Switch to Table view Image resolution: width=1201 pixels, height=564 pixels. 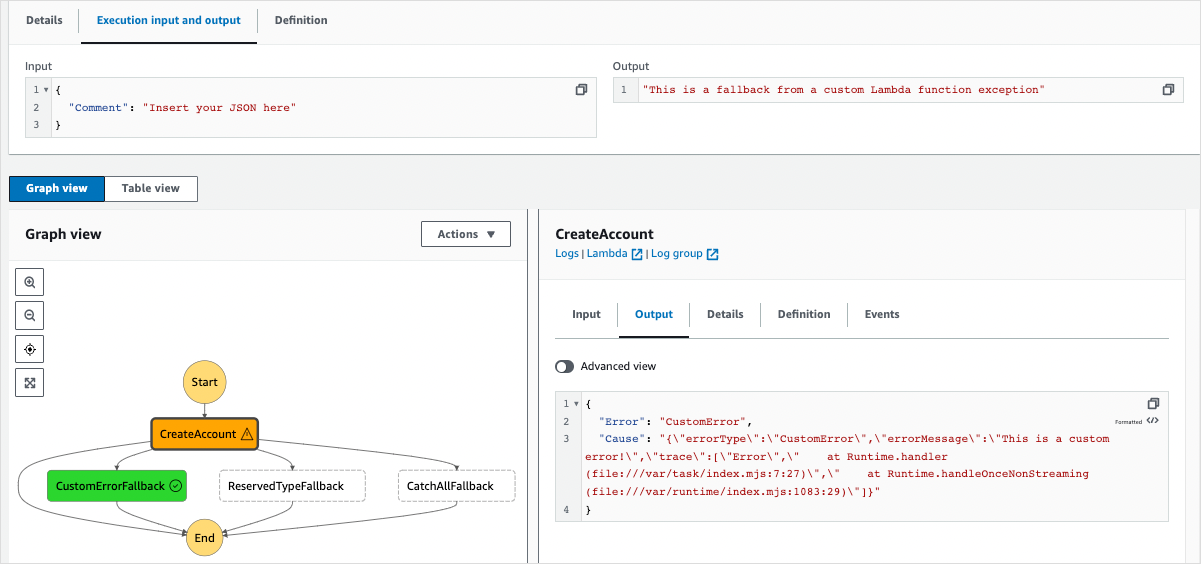coord(151,189)
